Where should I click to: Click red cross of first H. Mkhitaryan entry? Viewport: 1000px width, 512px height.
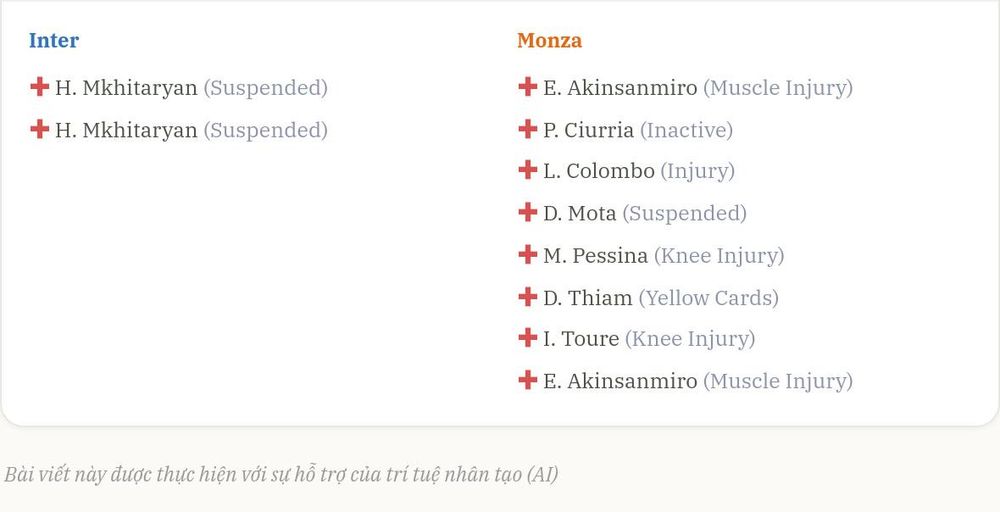[x=40, y=87]
